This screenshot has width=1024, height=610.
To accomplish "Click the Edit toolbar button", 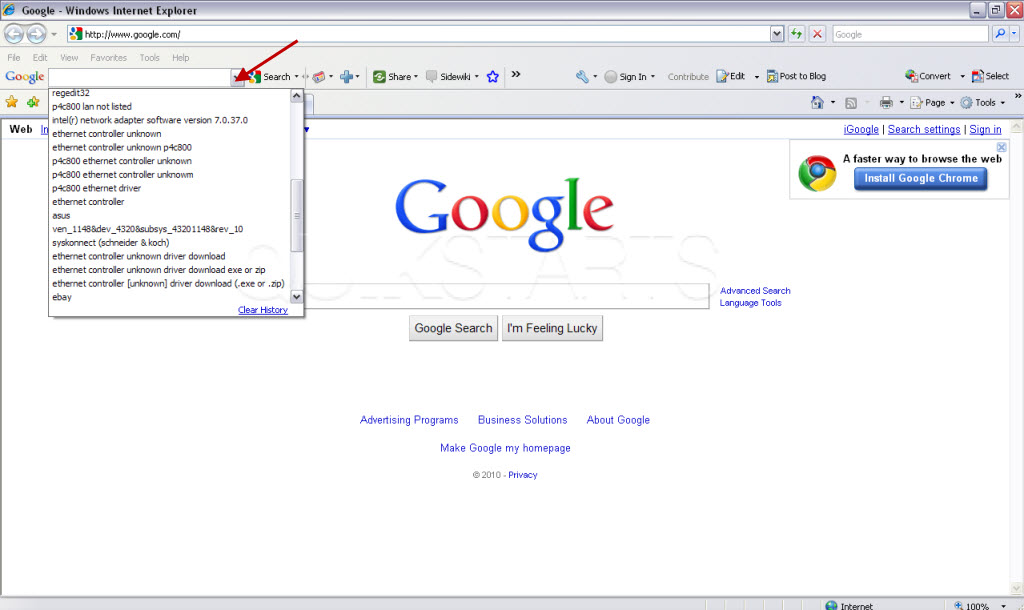I will (731, 76).
